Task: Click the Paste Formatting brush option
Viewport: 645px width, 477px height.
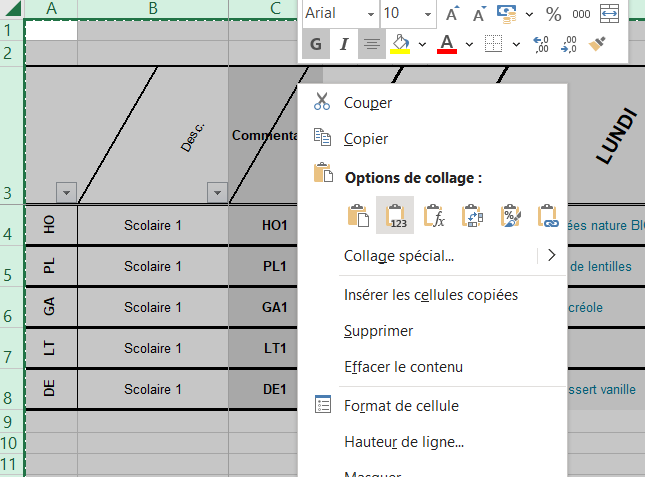Action: (x=509, y=215)
